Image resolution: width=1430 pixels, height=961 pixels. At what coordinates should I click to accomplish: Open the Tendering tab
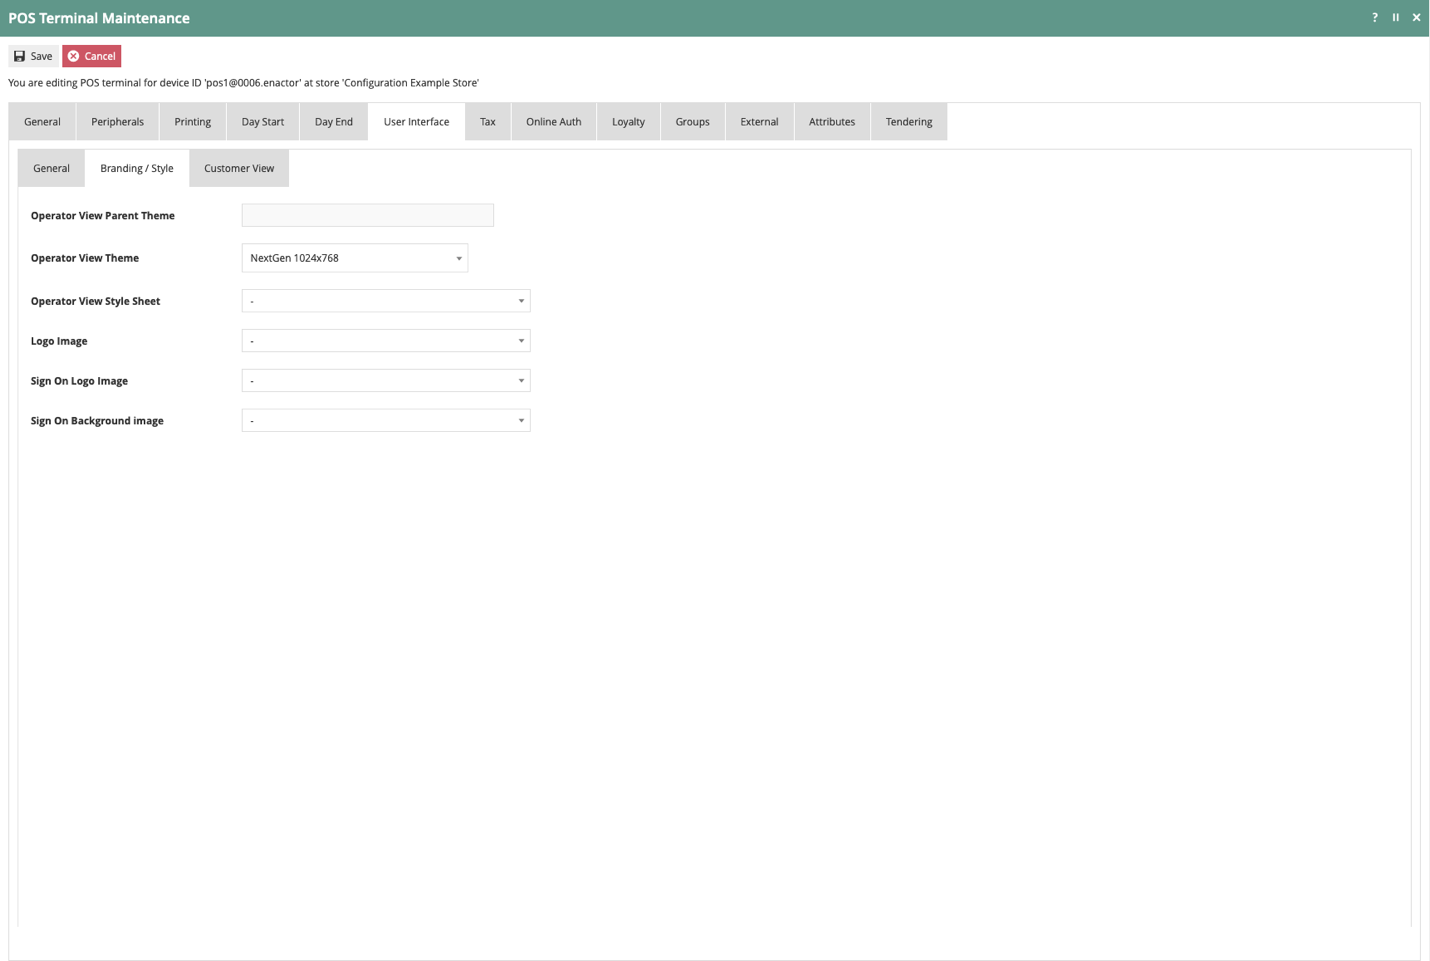pos(908,122)
